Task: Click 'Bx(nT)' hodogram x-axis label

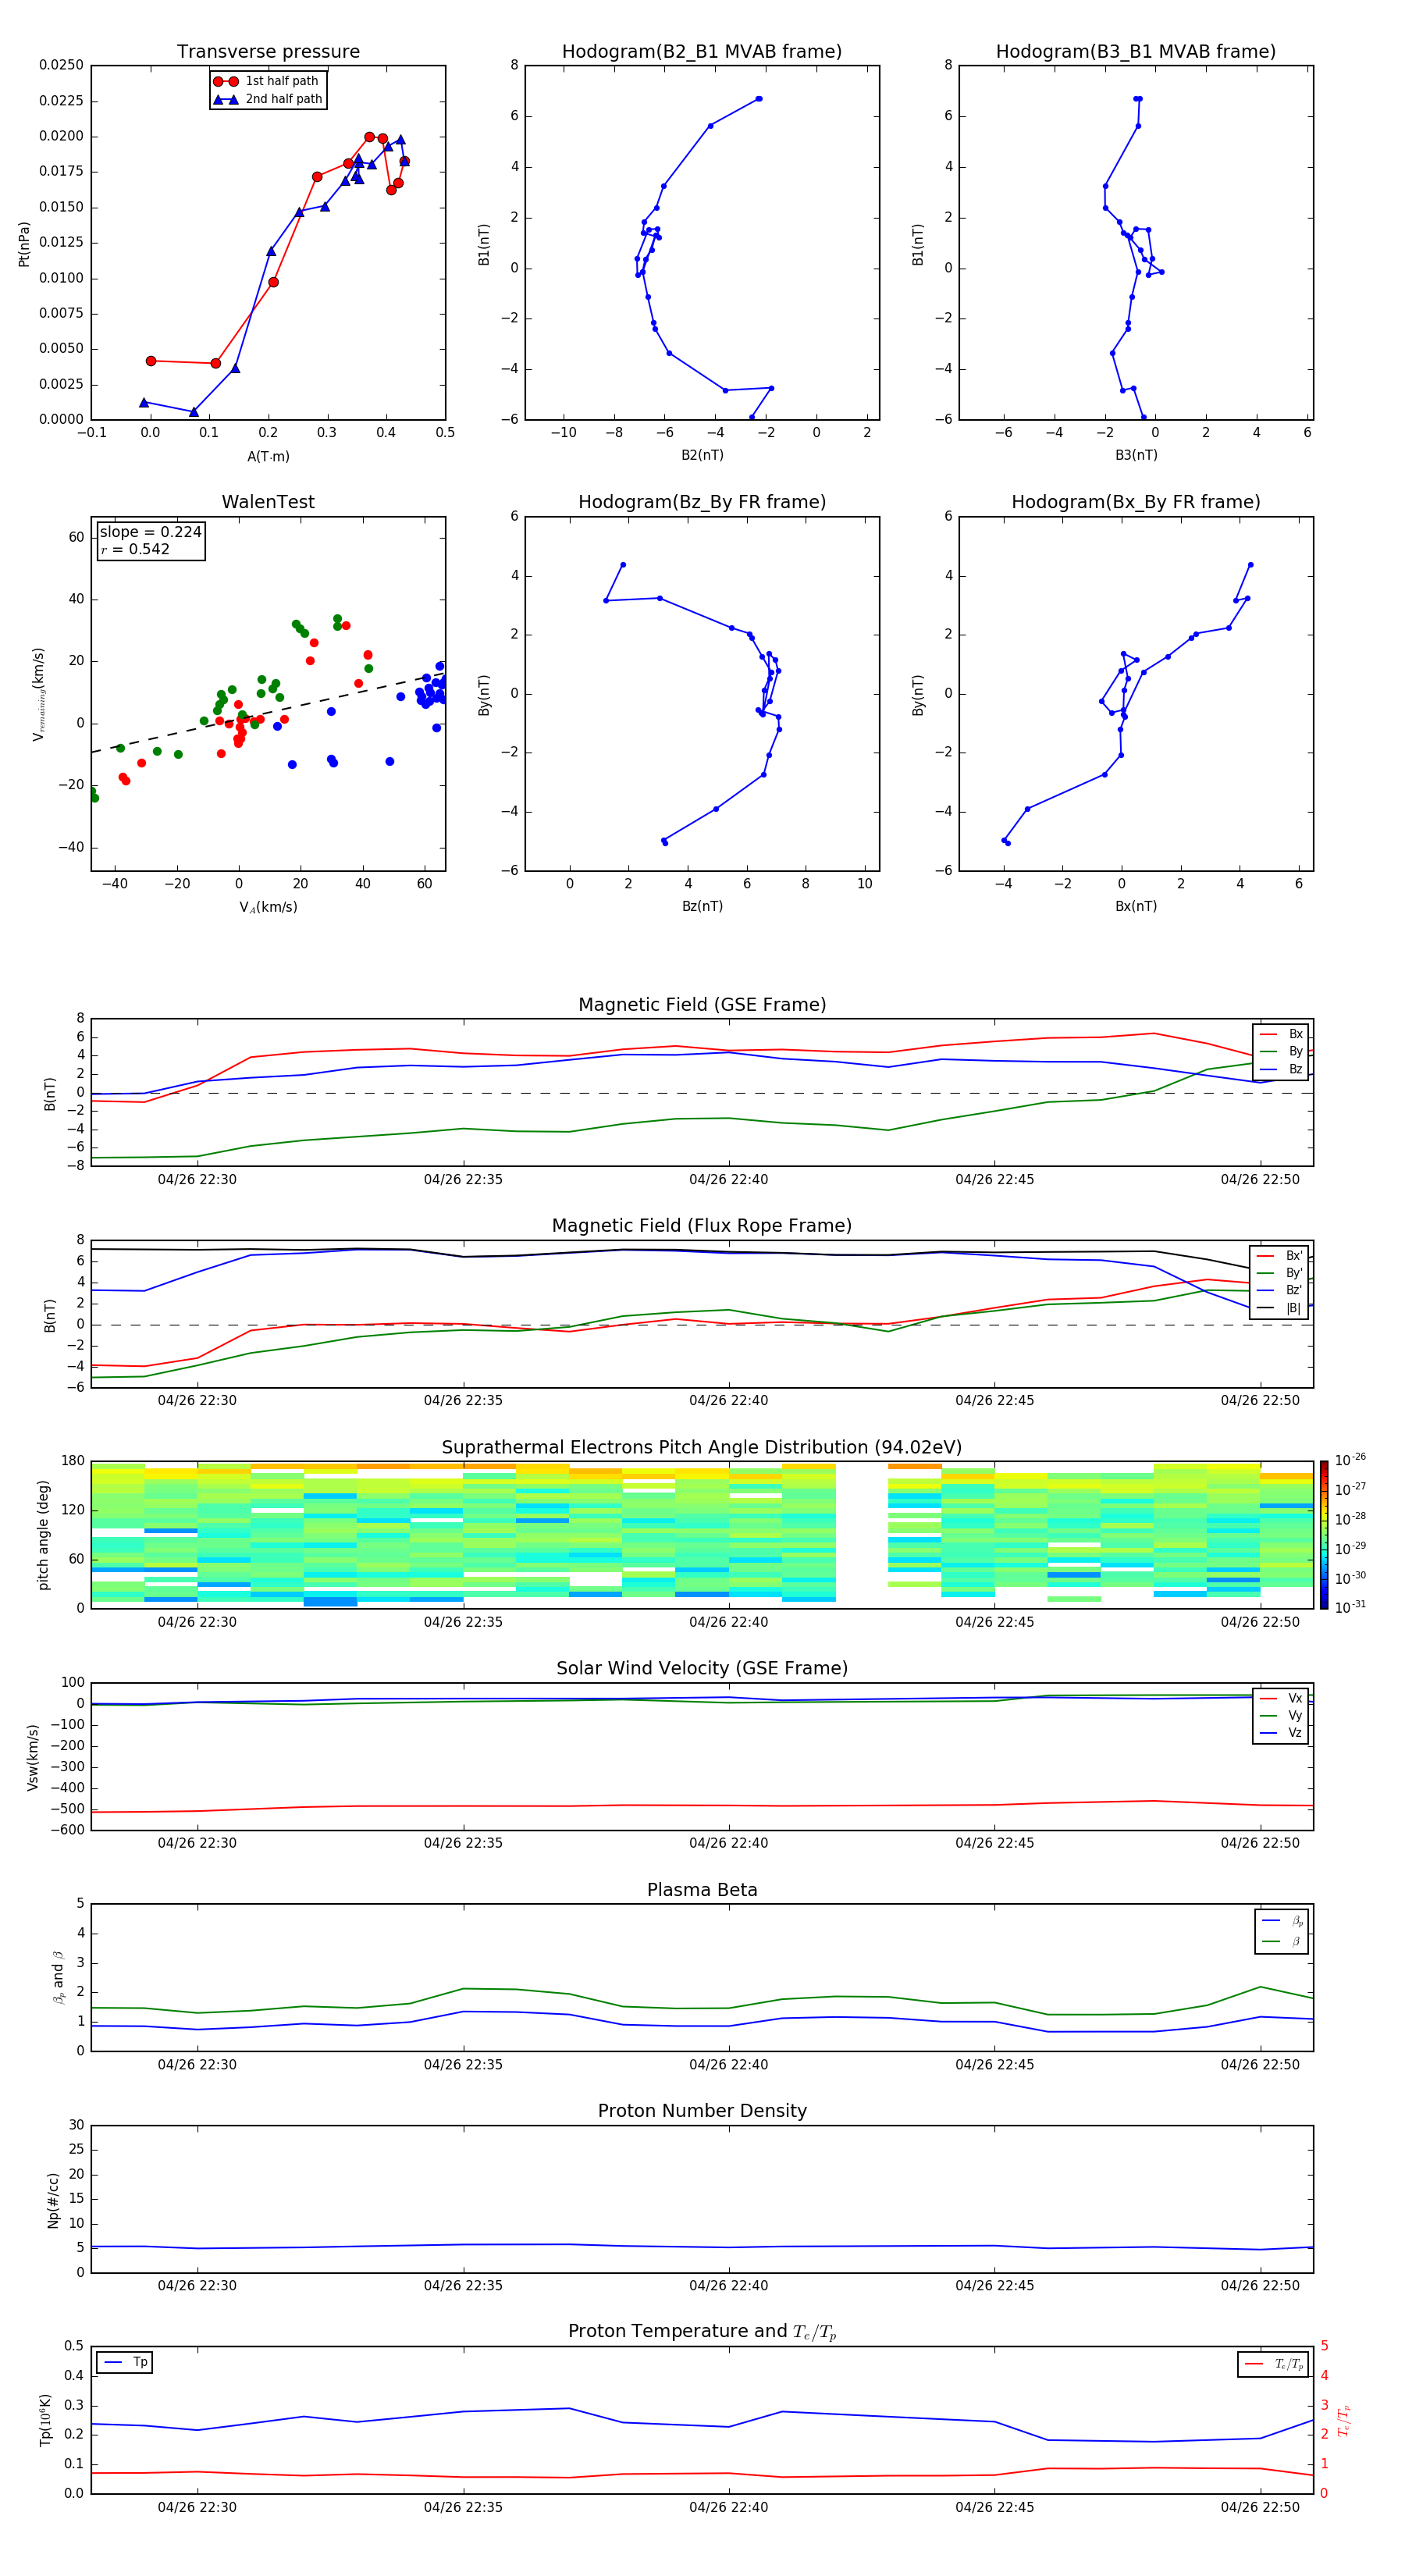Action: tap(1136, 906)
